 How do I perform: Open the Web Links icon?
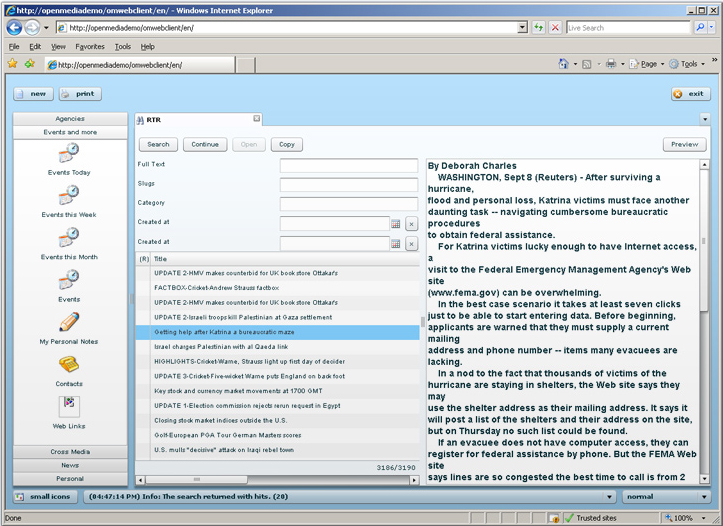pyautogui.click(x=68, y=406)
